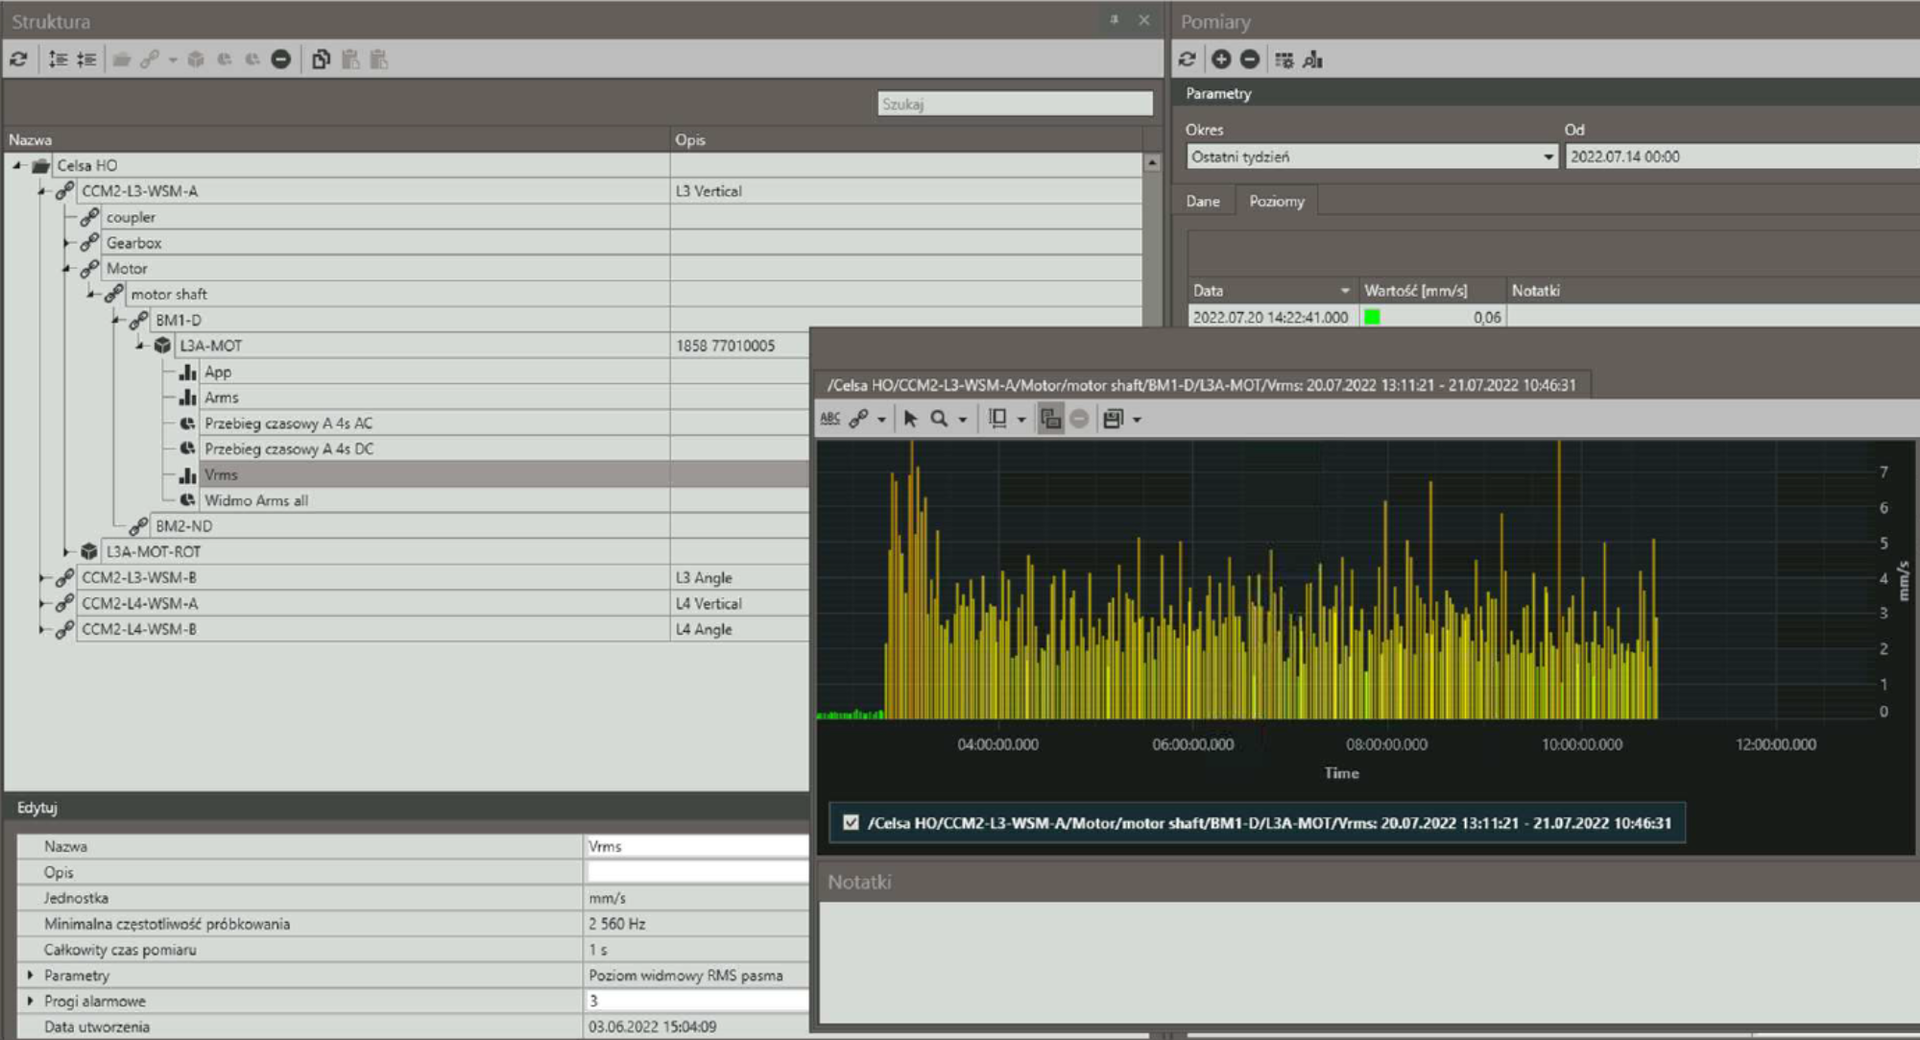
Task: Open the chart analysis icon in Pomiary
Action: pos(1313,60)
